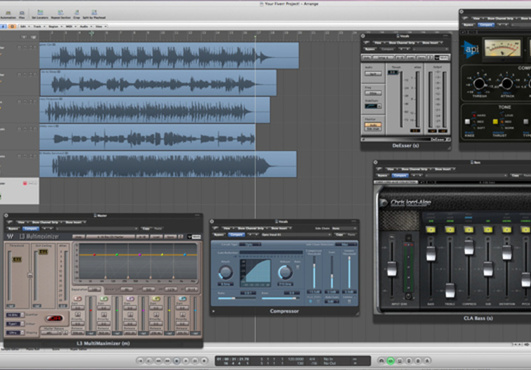This screenshot has height=370, width=531.
Task: Click the API logo in the compressor plugin
Action: click(470, 49)
